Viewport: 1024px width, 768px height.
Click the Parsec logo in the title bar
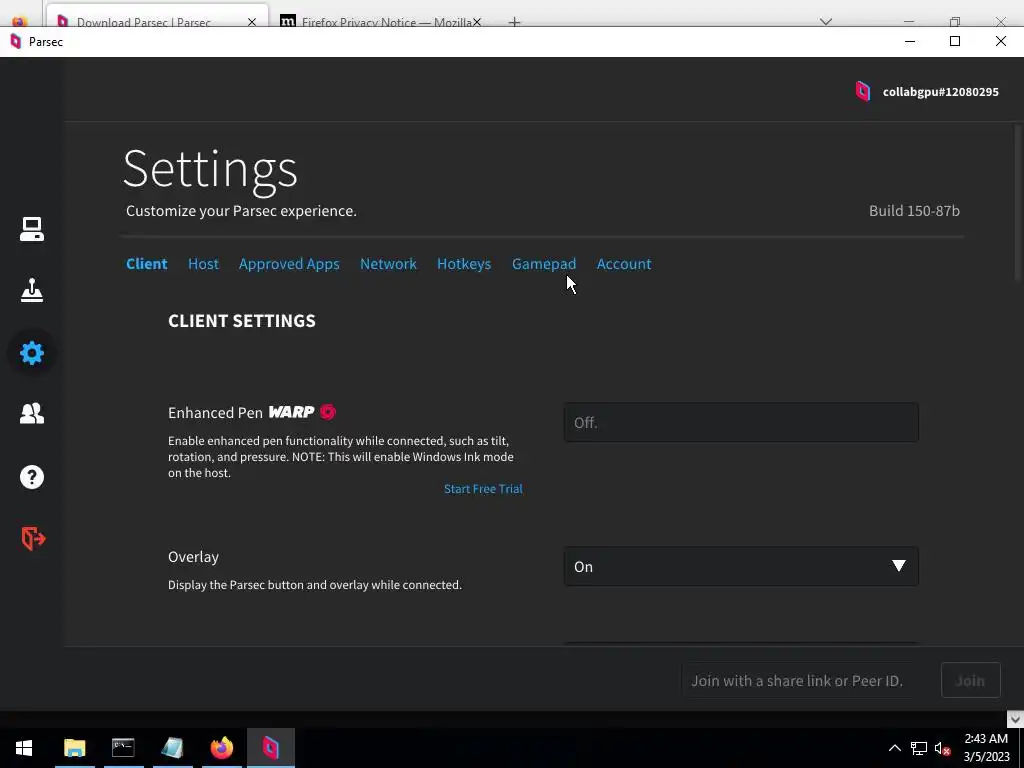coord(16,41)
